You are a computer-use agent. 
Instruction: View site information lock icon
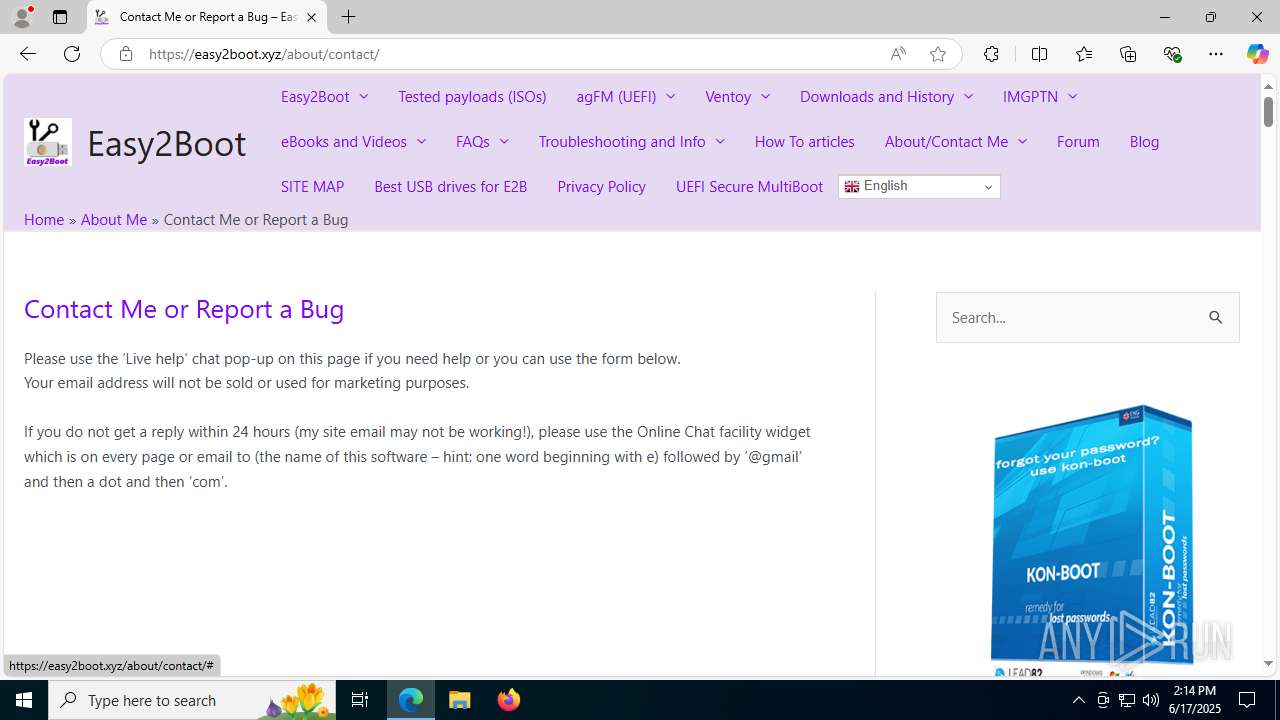pyautogui.click(x=125, y=54)
